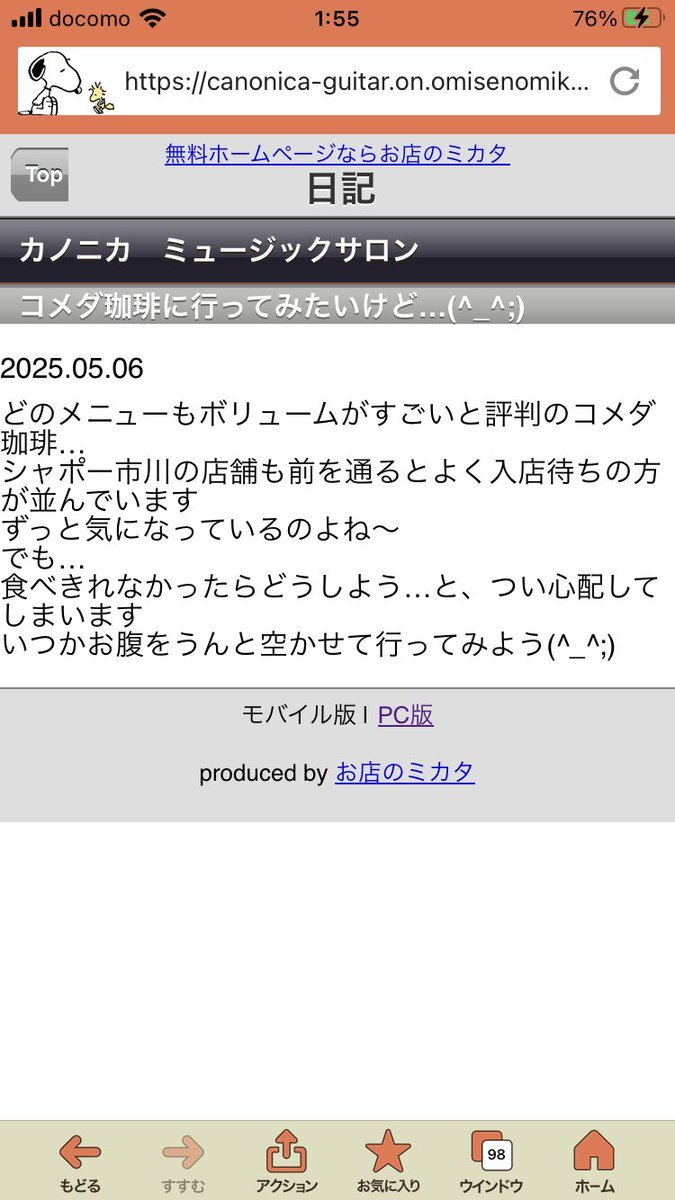Screen dimensions: 675x1200
Task: Tap the すすむ forward arrow
Action: coord(183,1163)
